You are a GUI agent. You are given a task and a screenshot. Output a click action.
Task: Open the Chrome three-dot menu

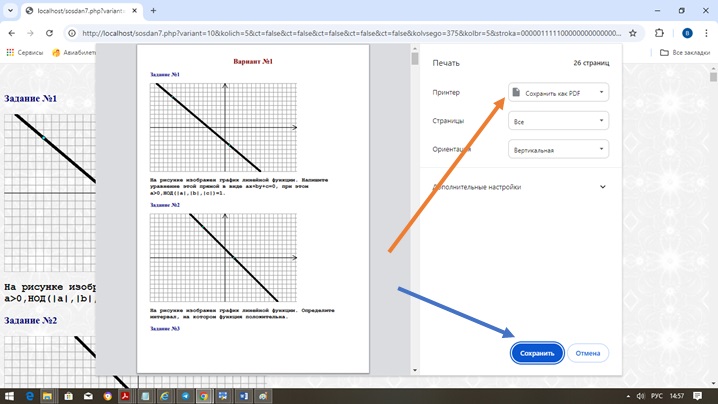707,32
